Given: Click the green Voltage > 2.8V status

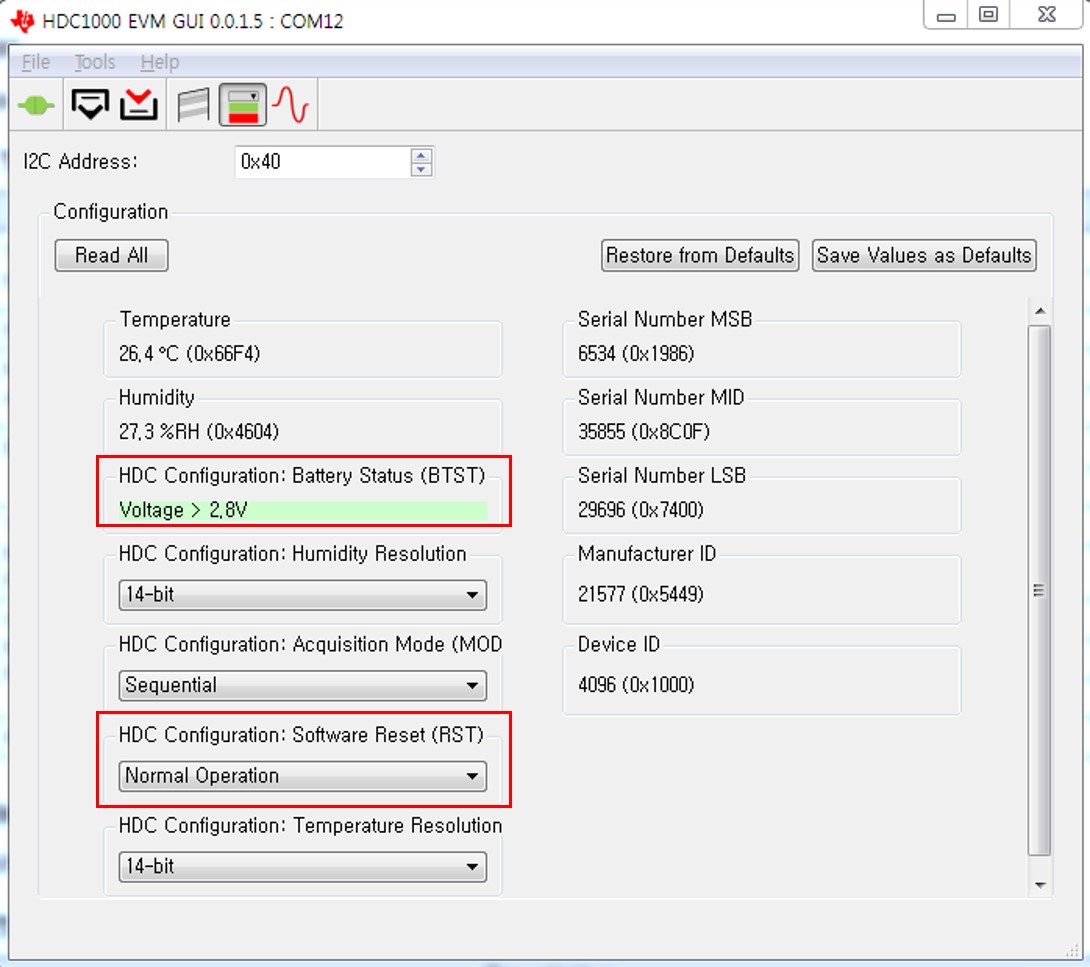Looking at the screenshot, I should tap(302, 510).
